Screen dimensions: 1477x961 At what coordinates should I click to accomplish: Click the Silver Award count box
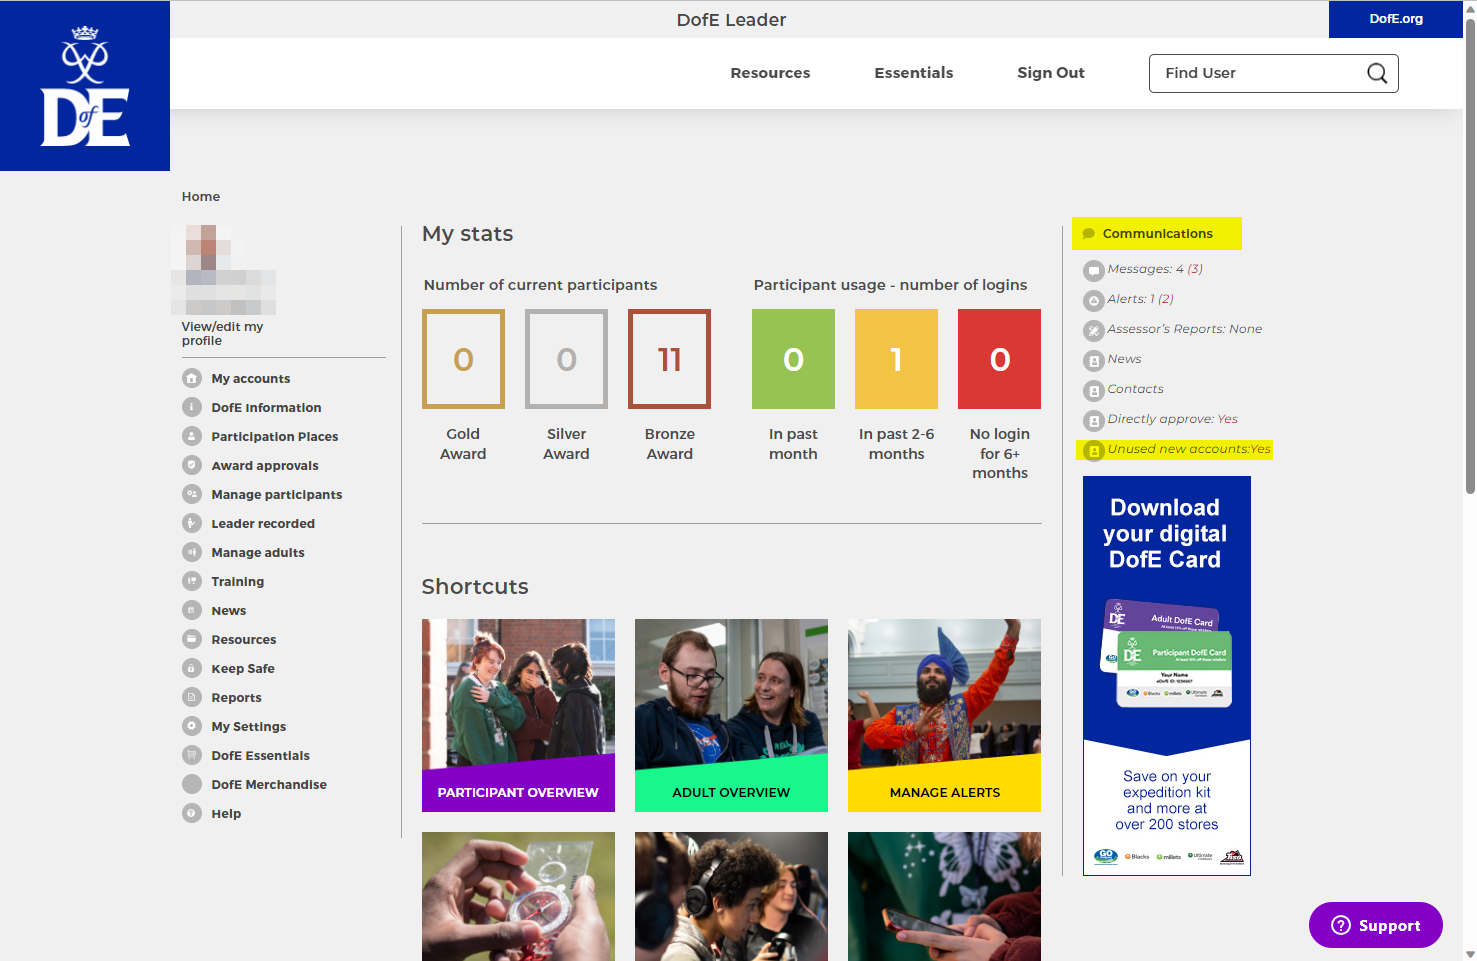[x=566, y=359]
